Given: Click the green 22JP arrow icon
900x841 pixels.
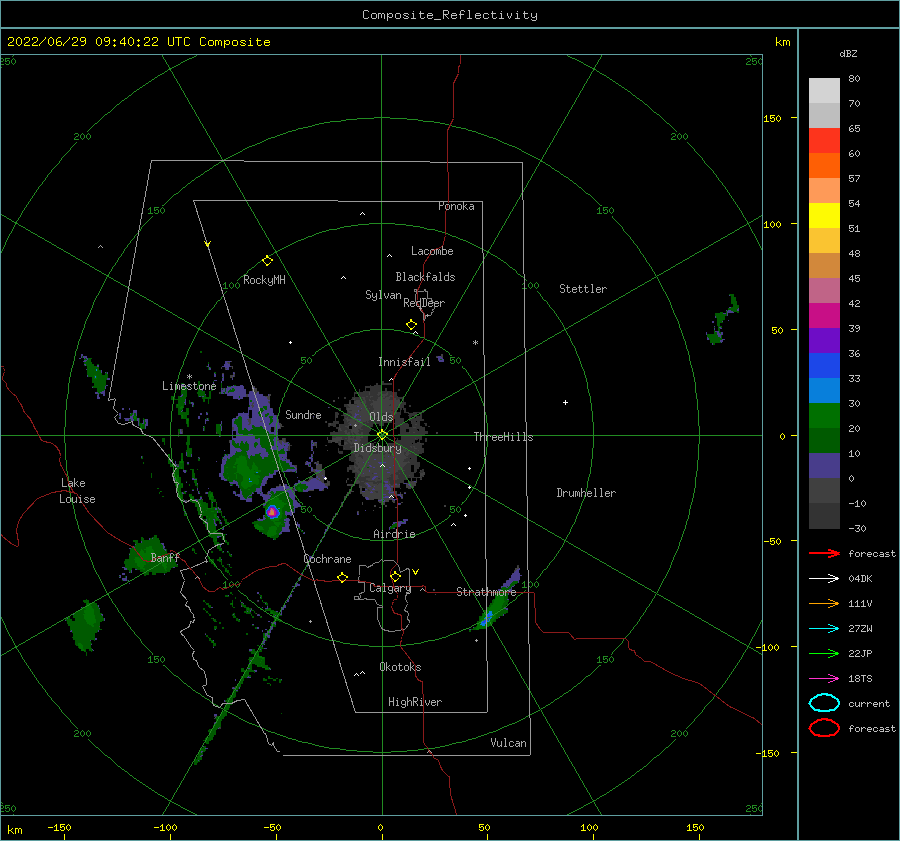Looking at the screenshot, I should pyautogui.click(x=824, y=653).
